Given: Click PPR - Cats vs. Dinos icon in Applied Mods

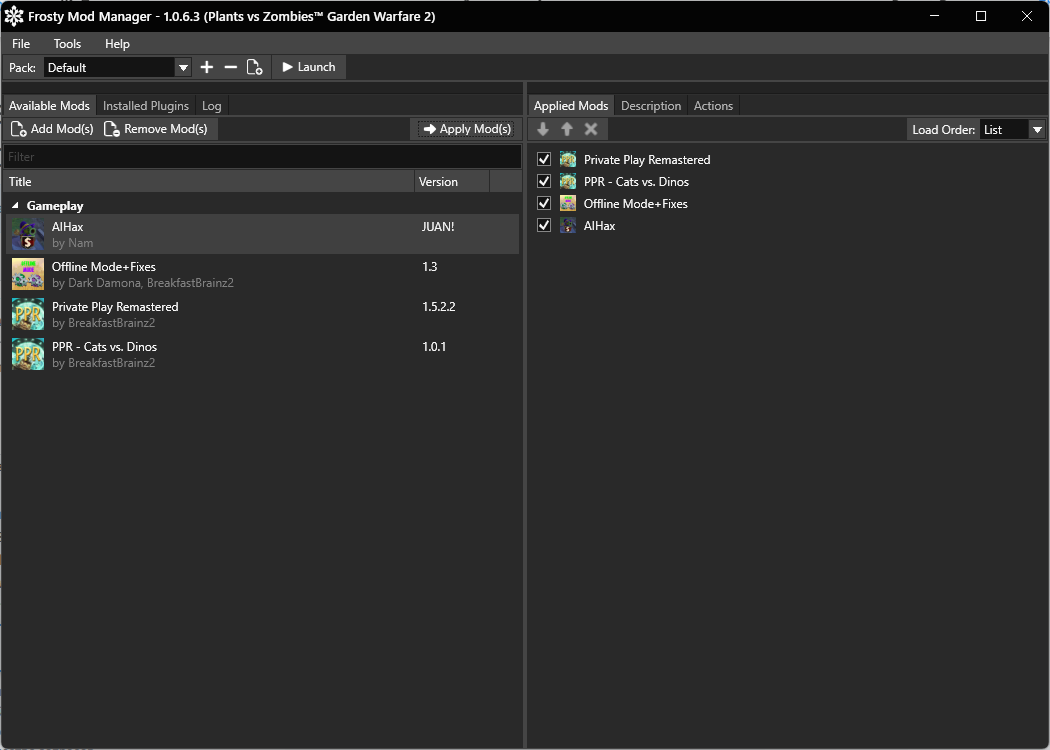Looking at the screenshot, I should [568, 181].
